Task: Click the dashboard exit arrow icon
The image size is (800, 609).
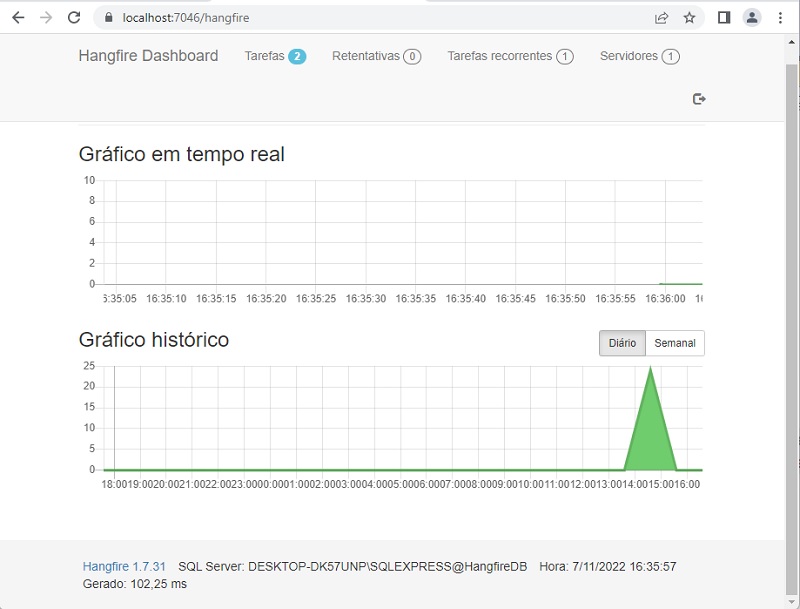Action: tap(699, 99)
